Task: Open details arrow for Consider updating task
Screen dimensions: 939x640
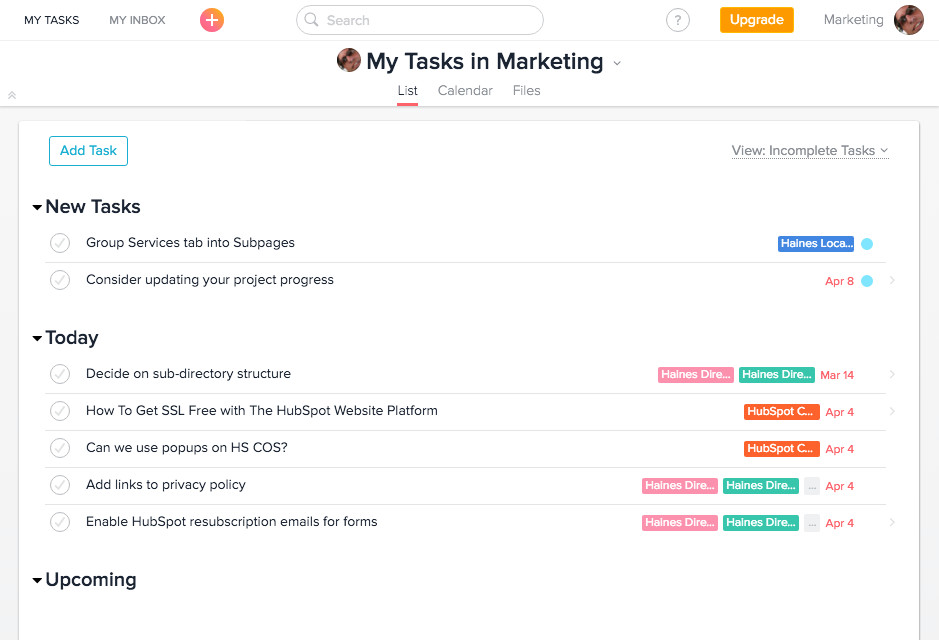Action: (892, 281)
